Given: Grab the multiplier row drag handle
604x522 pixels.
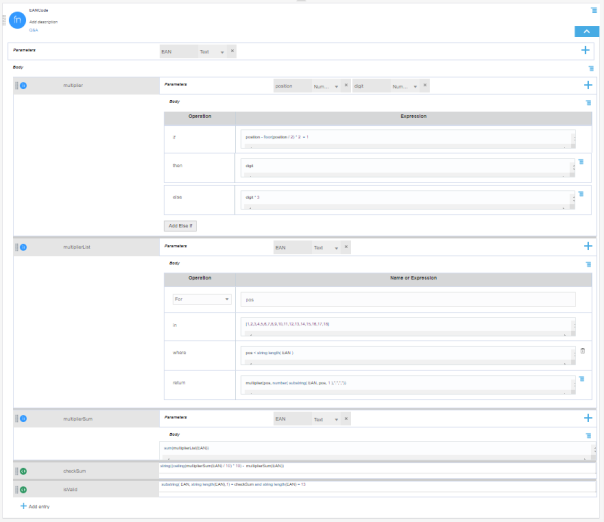Looking at the screenshot, I should pyautogui.click(x=17, y=86).
